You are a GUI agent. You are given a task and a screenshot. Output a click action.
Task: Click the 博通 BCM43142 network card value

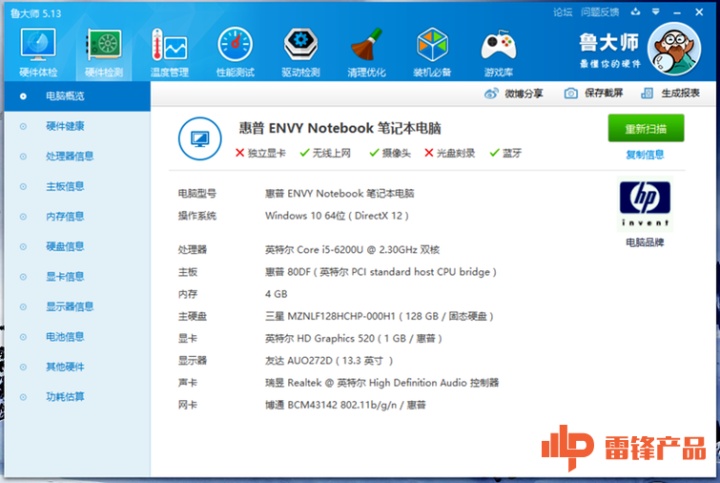tap(345, 405)
